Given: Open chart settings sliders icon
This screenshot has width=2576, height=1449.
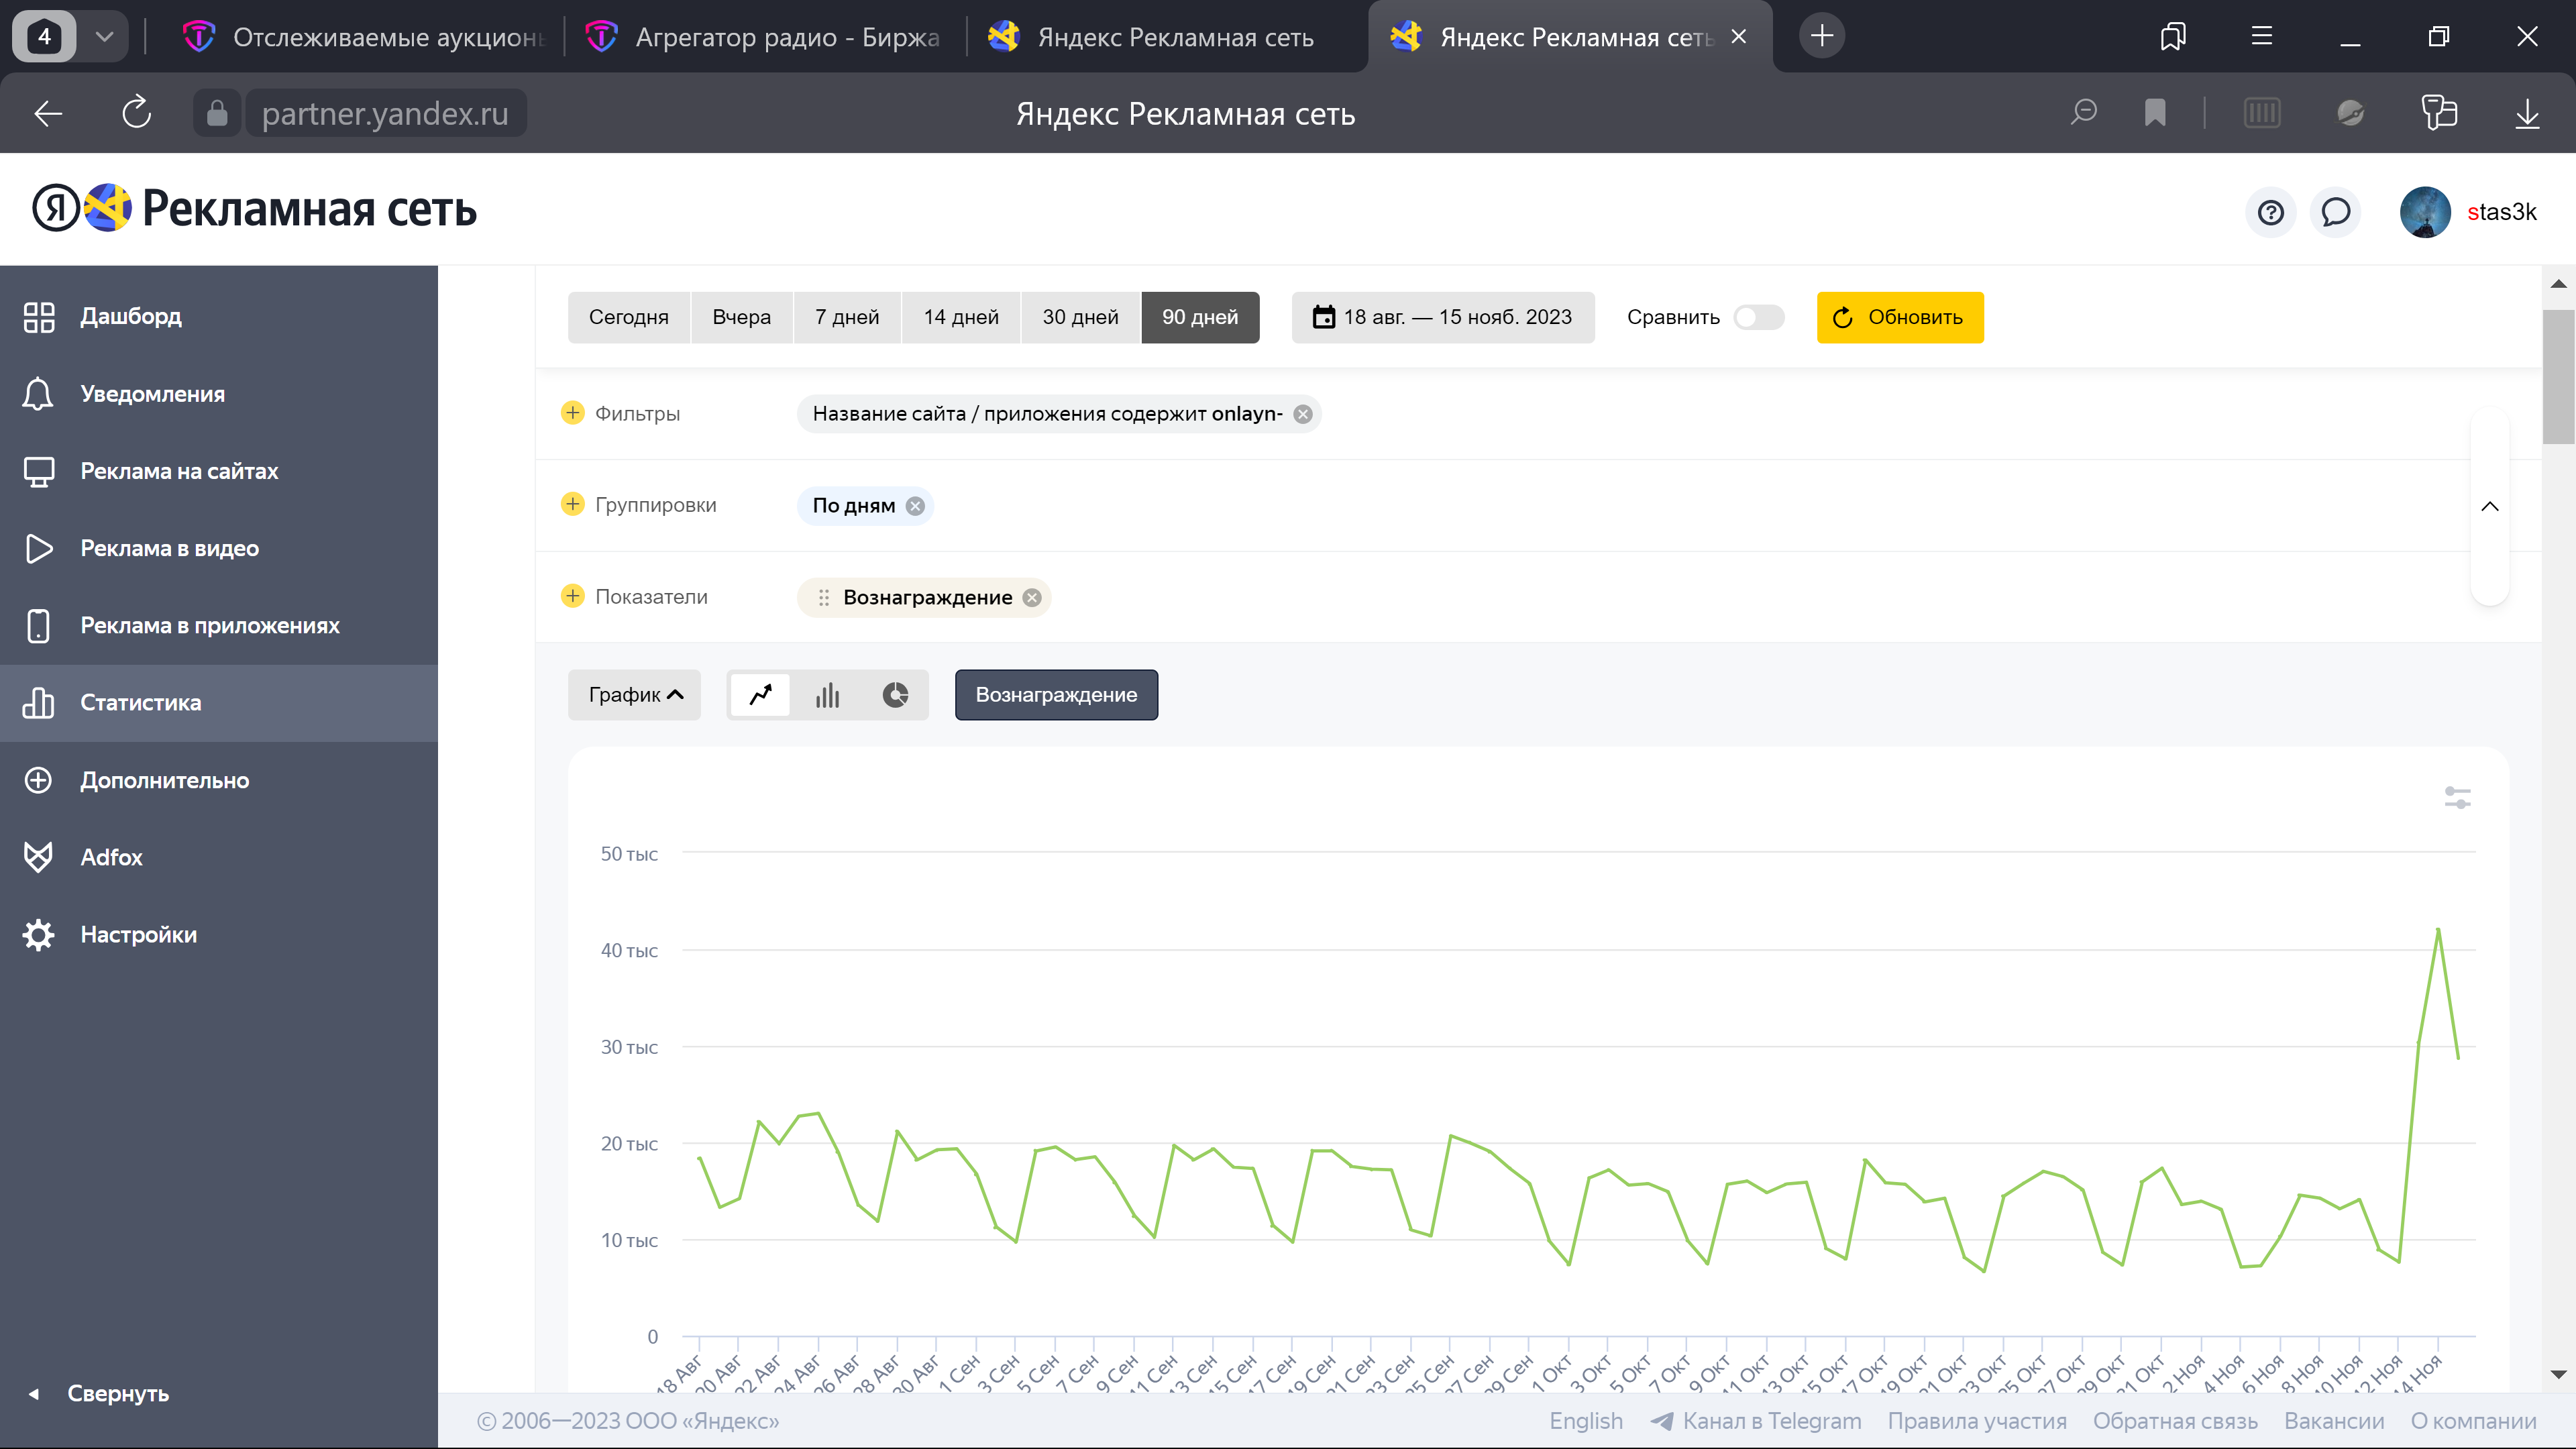Looking at the screenshot, I should (x=2457, y=798).
